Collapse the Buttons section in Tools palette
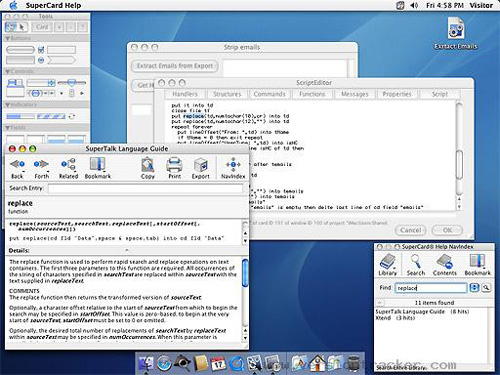 coord(8,39)
